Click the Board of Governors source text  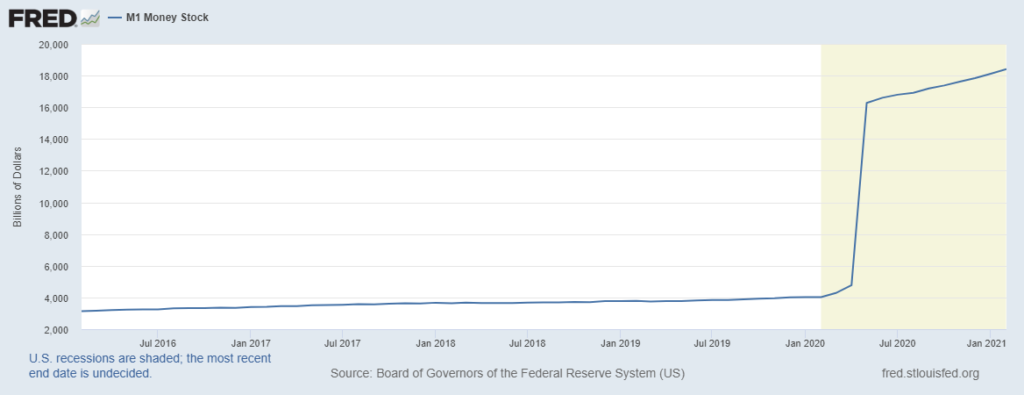click(x=507, y=373)
